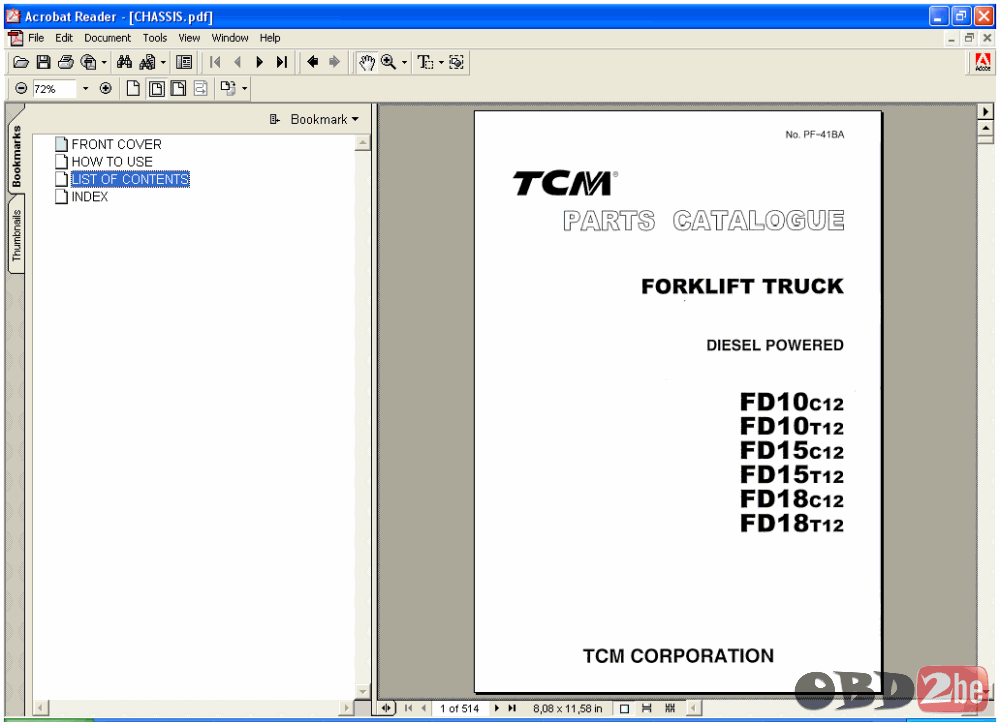Open the Edit menu
The height and width of the screenshot is (722, 1000).
pyautogui.click(x=64, y=38)
